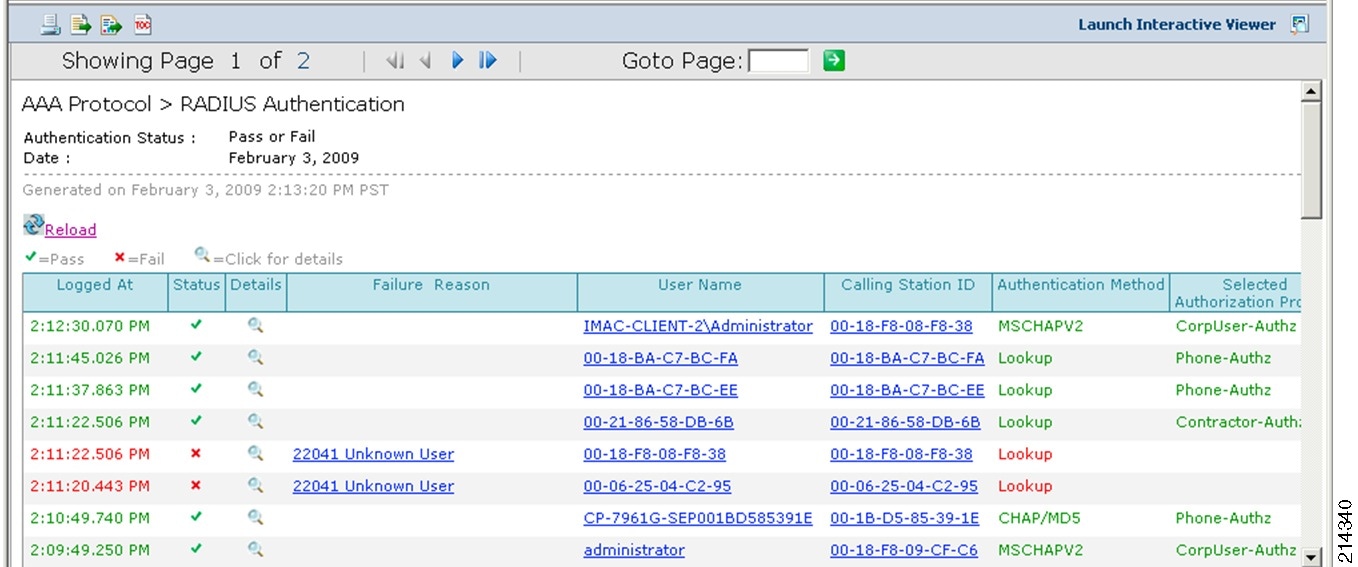Export the report data icon
This screenshot has width=1358, height=567.
(81, 25)
